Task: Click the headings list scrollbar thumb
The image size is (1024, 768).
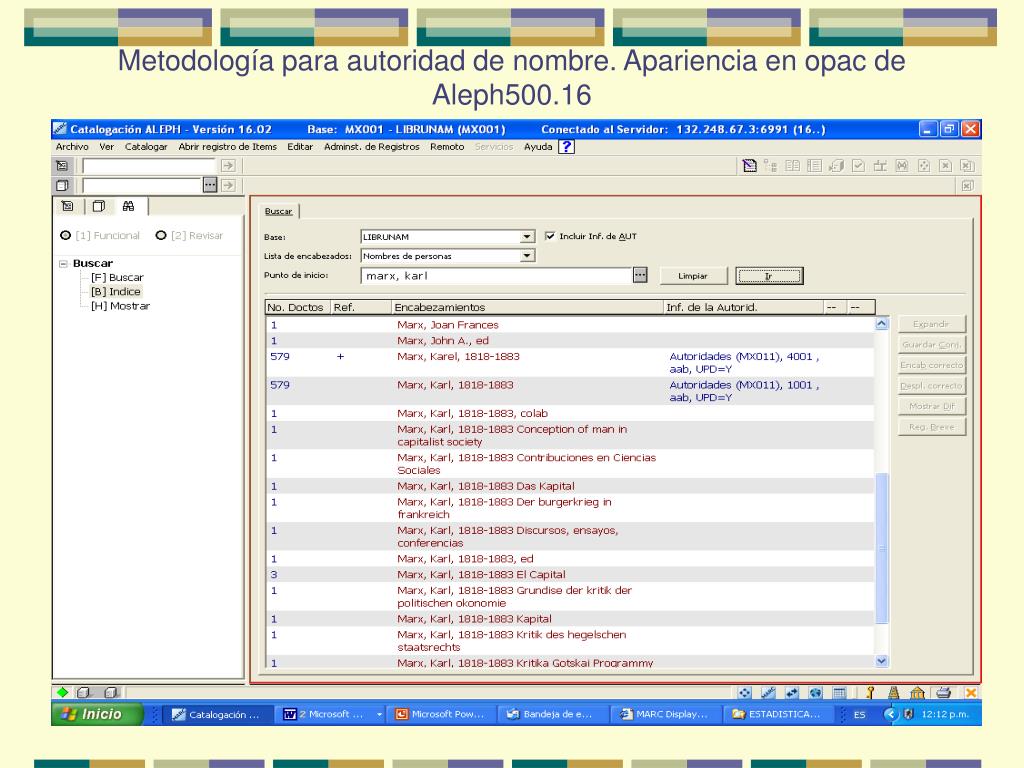Action: point(882,547)
